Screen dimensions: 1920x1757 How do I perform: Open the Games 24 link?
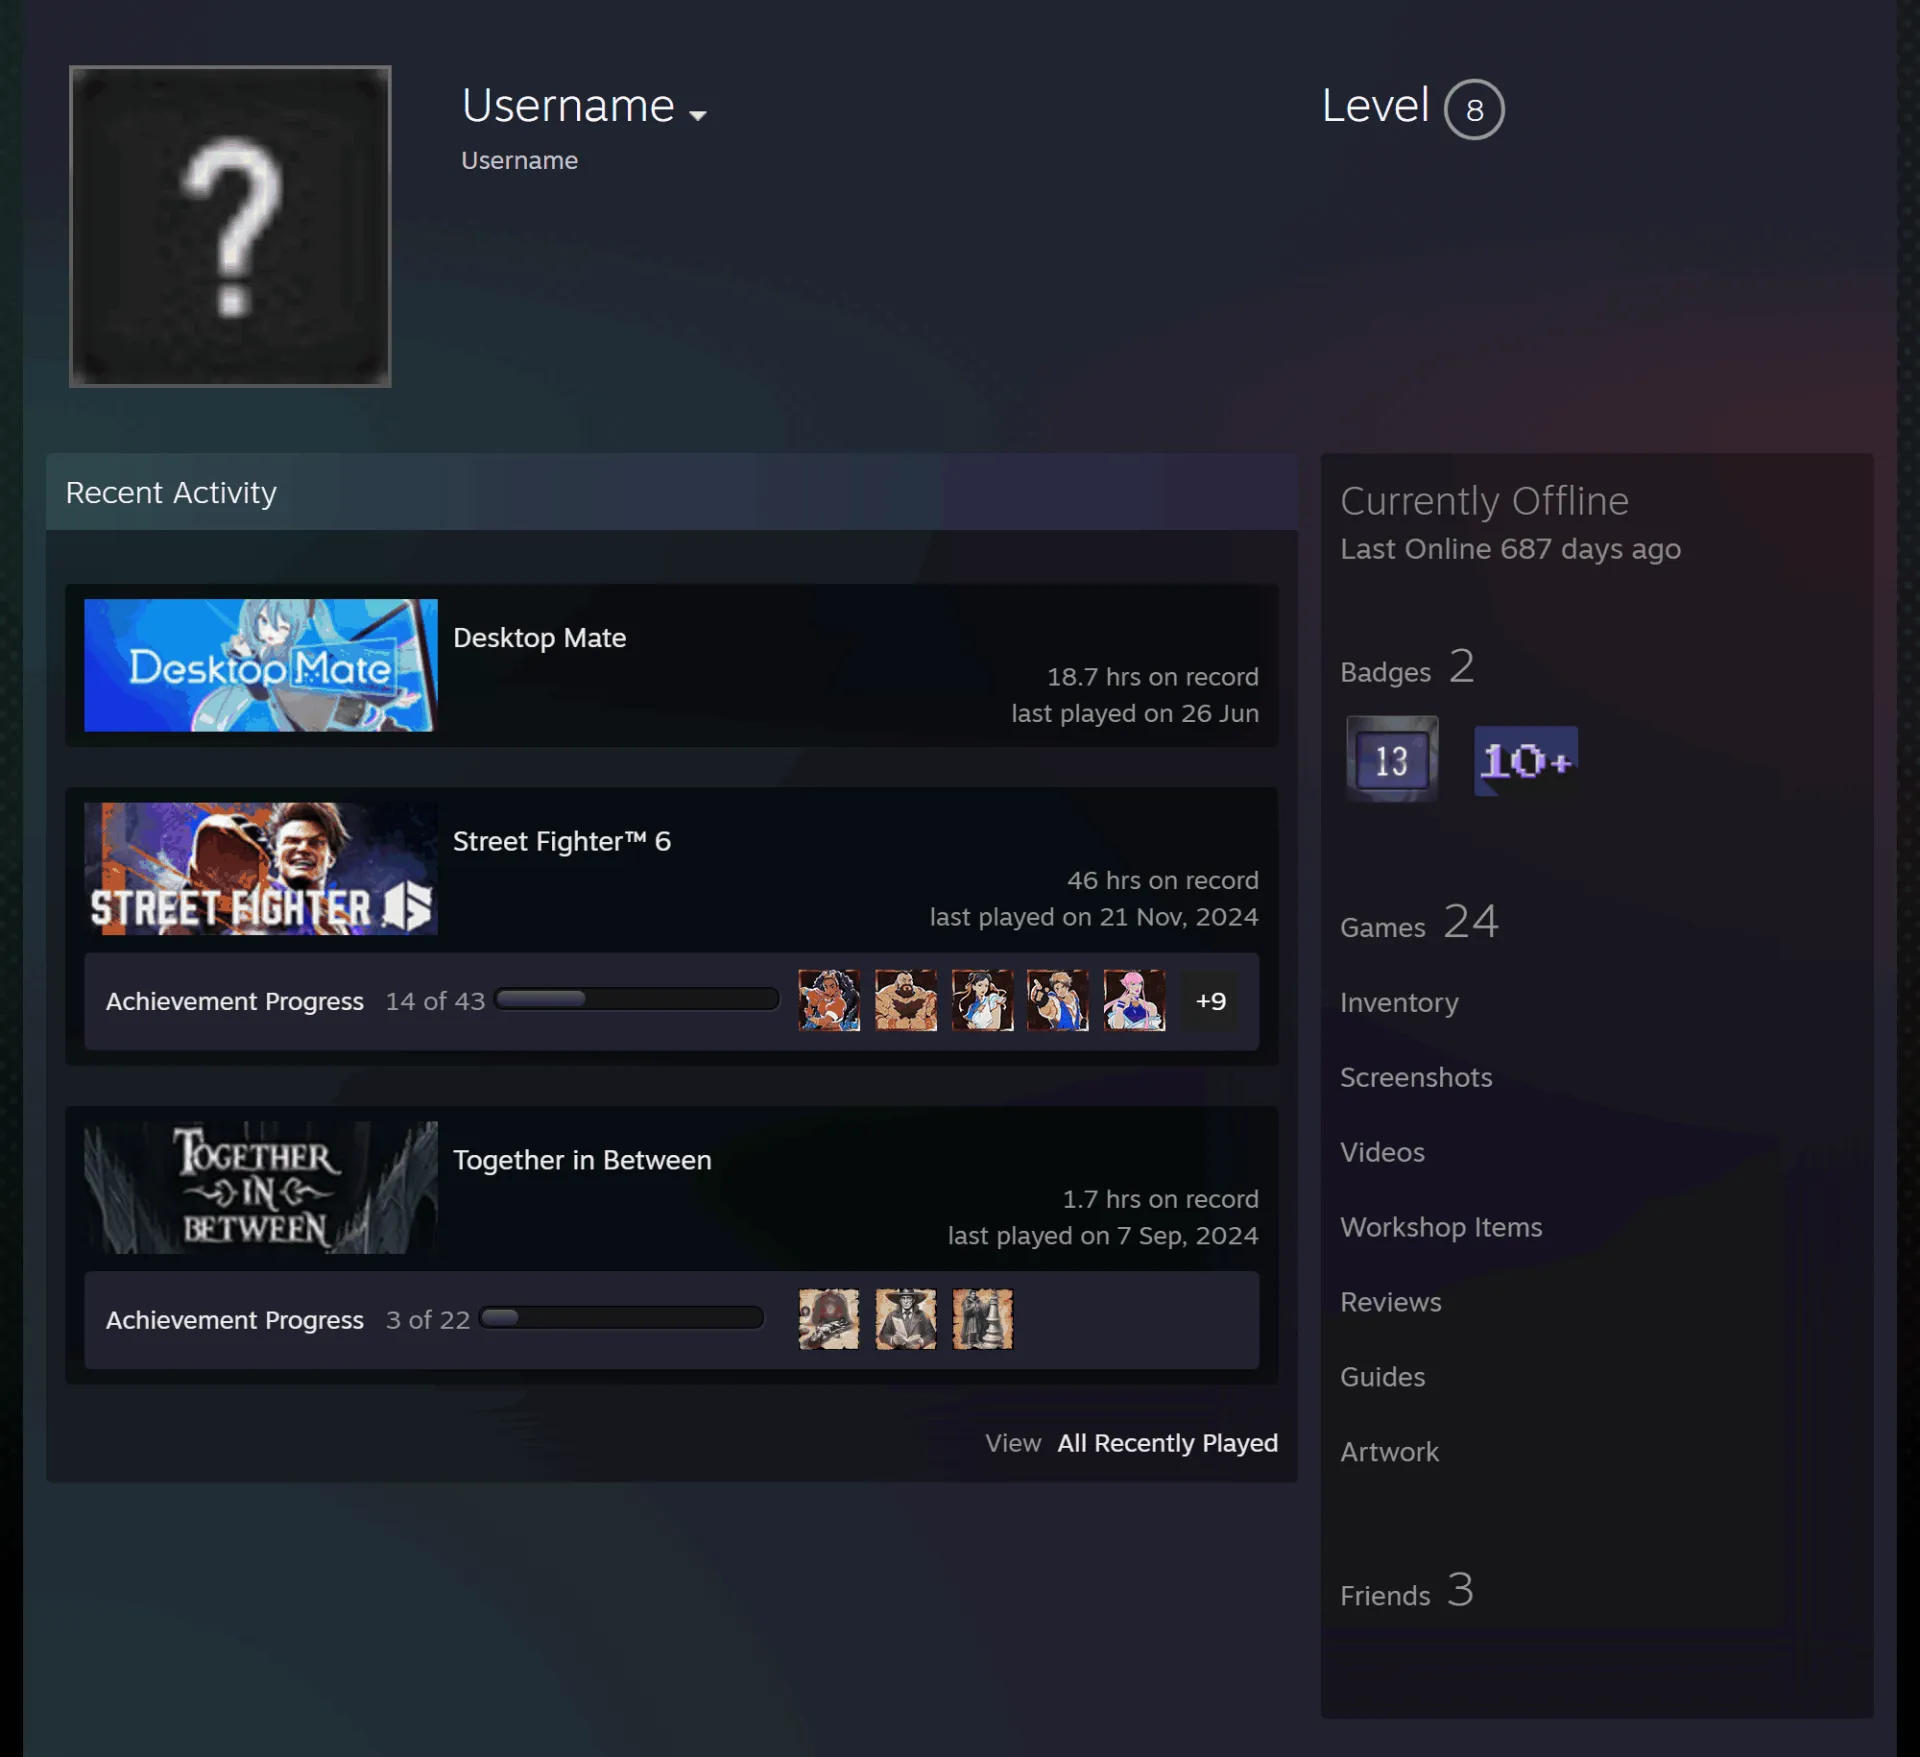point(1419,922)
